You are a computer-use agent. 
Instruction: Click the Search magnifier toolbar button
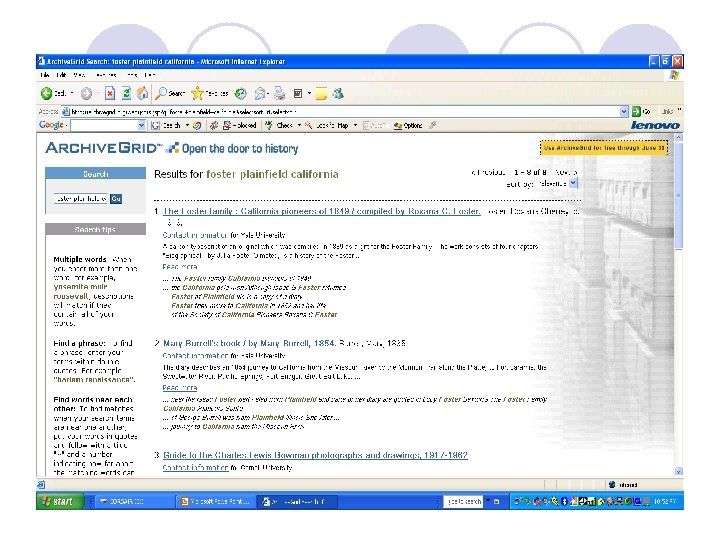(170, 93)
